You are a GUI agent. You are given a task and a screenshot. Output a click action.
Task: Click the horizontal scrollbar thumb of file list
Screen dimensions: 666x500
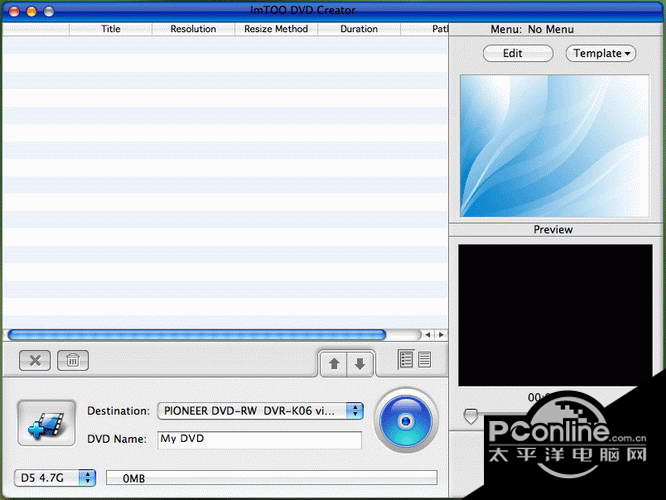click(197, 335)
